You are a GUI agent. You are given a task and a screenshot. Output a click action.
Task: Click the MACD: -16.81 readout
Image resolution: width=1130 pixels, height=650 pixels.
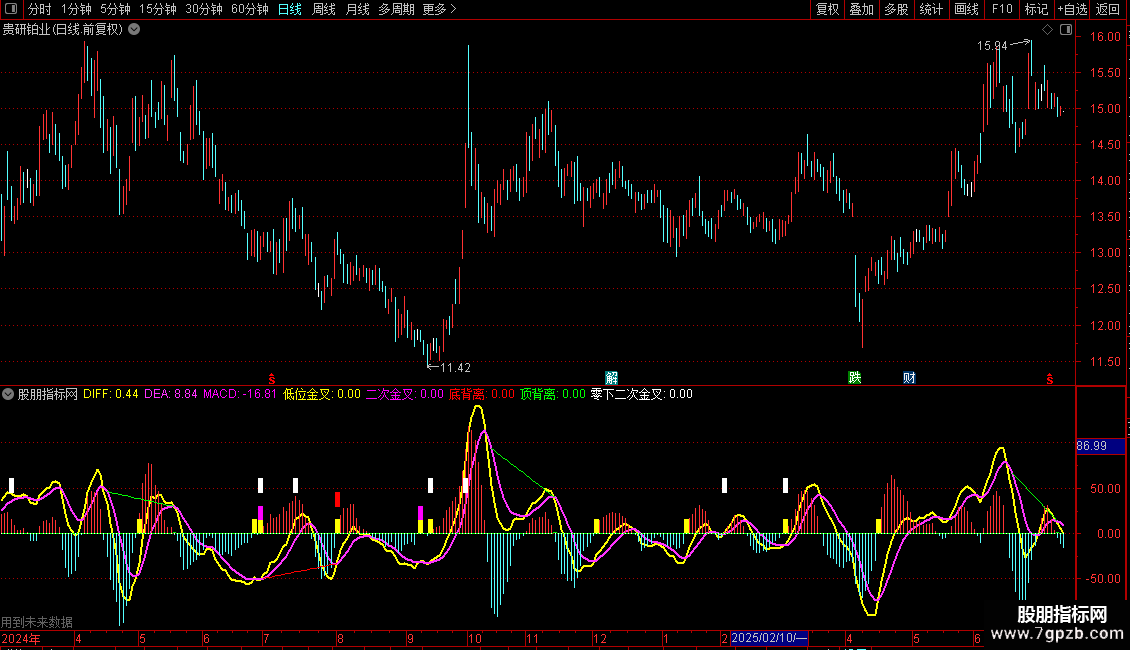click(239, 394)
